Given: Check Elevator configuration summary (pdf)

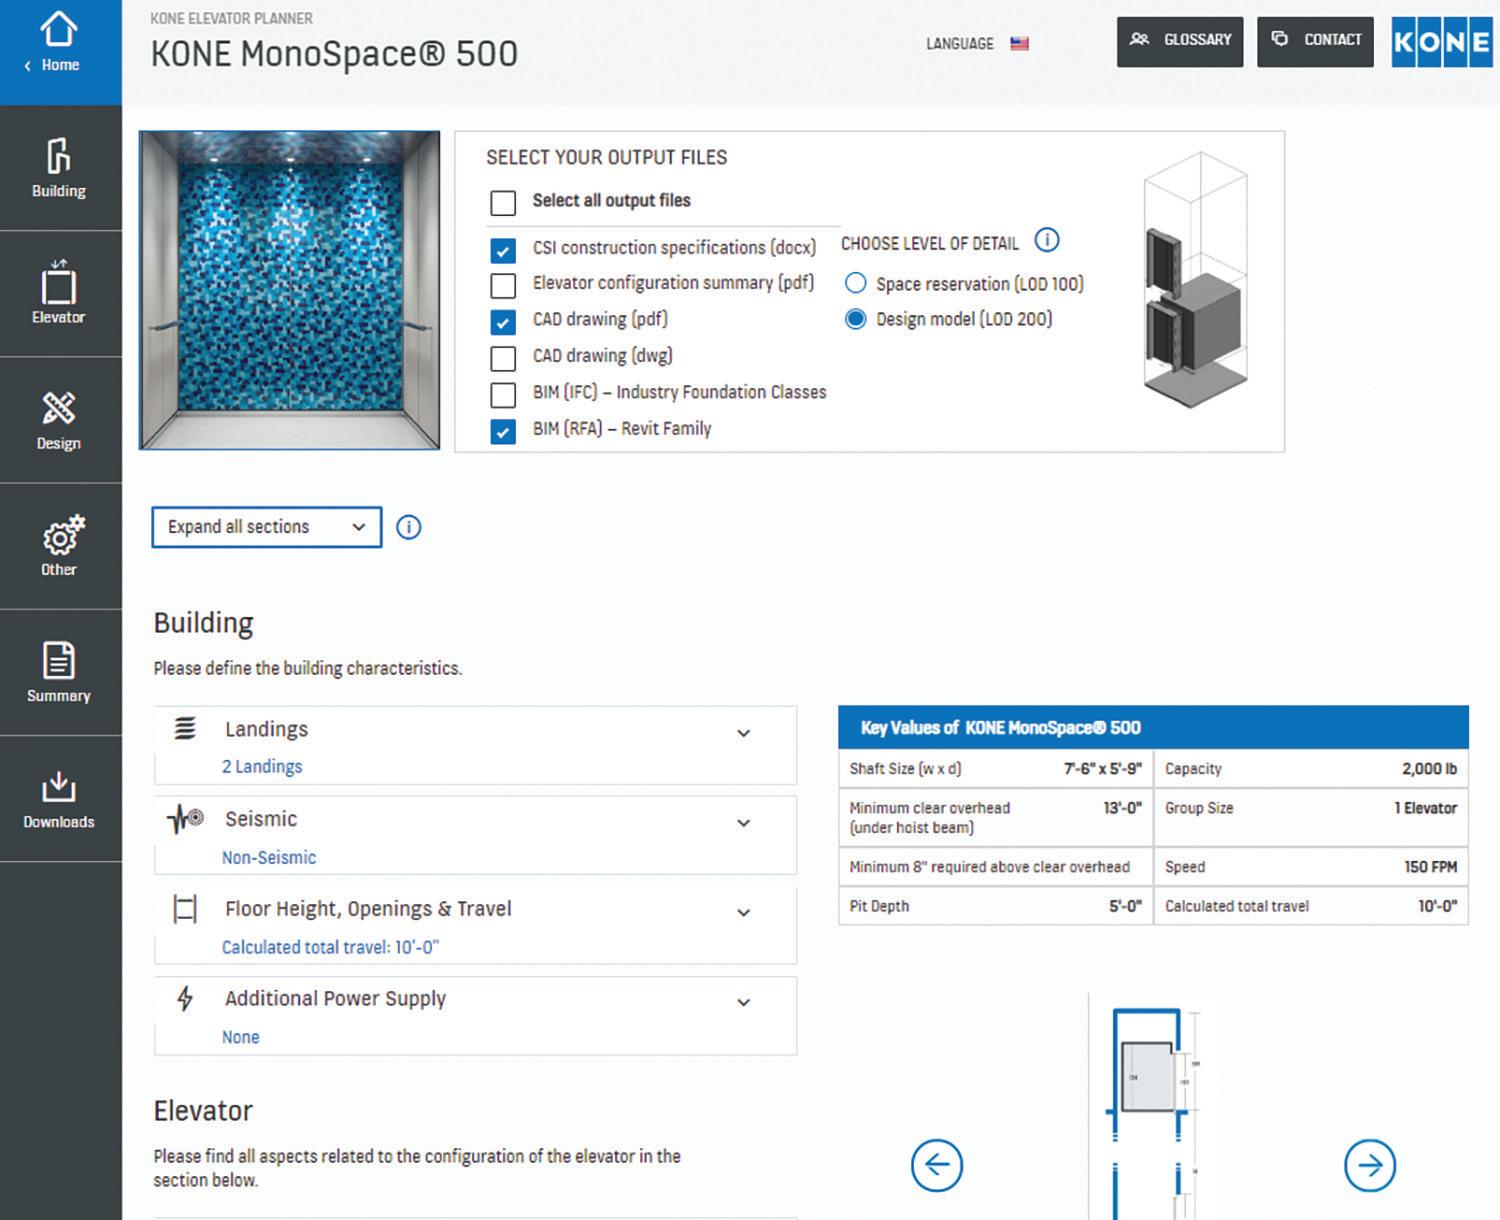Looking at the screenshot, I should [x=503, y=285].
